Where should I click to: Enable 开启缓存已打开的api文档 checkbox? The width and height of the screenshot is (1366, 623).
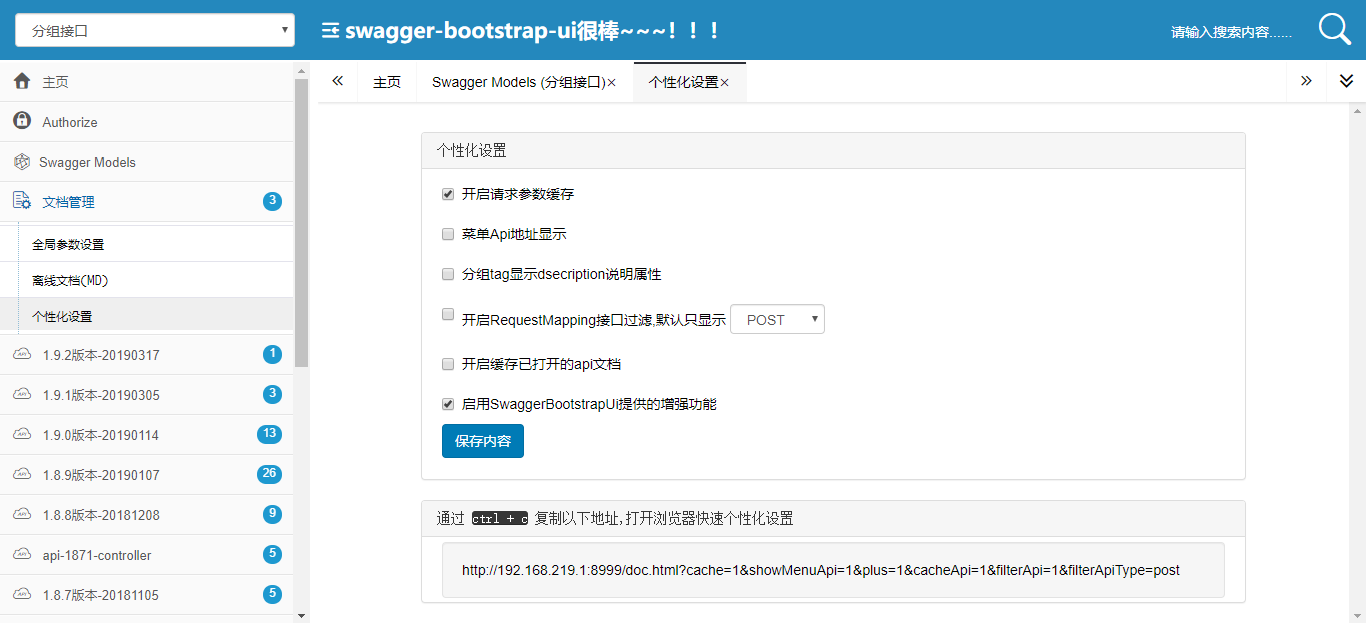pos(448,364)
